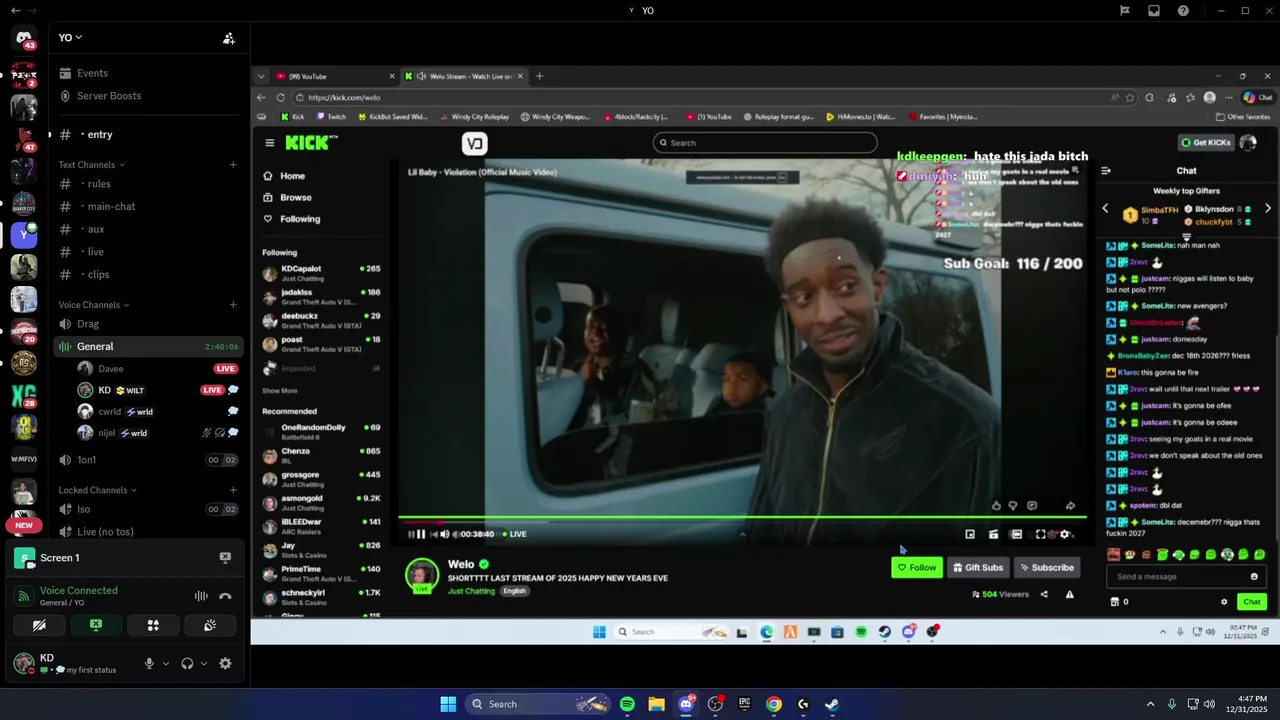This screenshot has width=1280, height=720.
Task: Collapse the Kick chat panel
Action: click(x=1106, y=171)
